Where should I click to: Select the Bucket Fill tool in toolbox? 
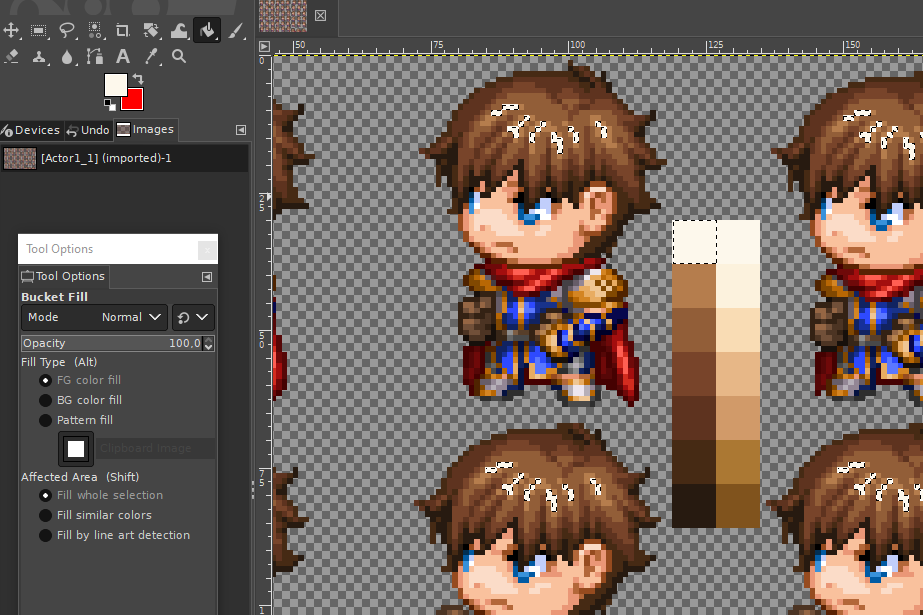(207, 30)
